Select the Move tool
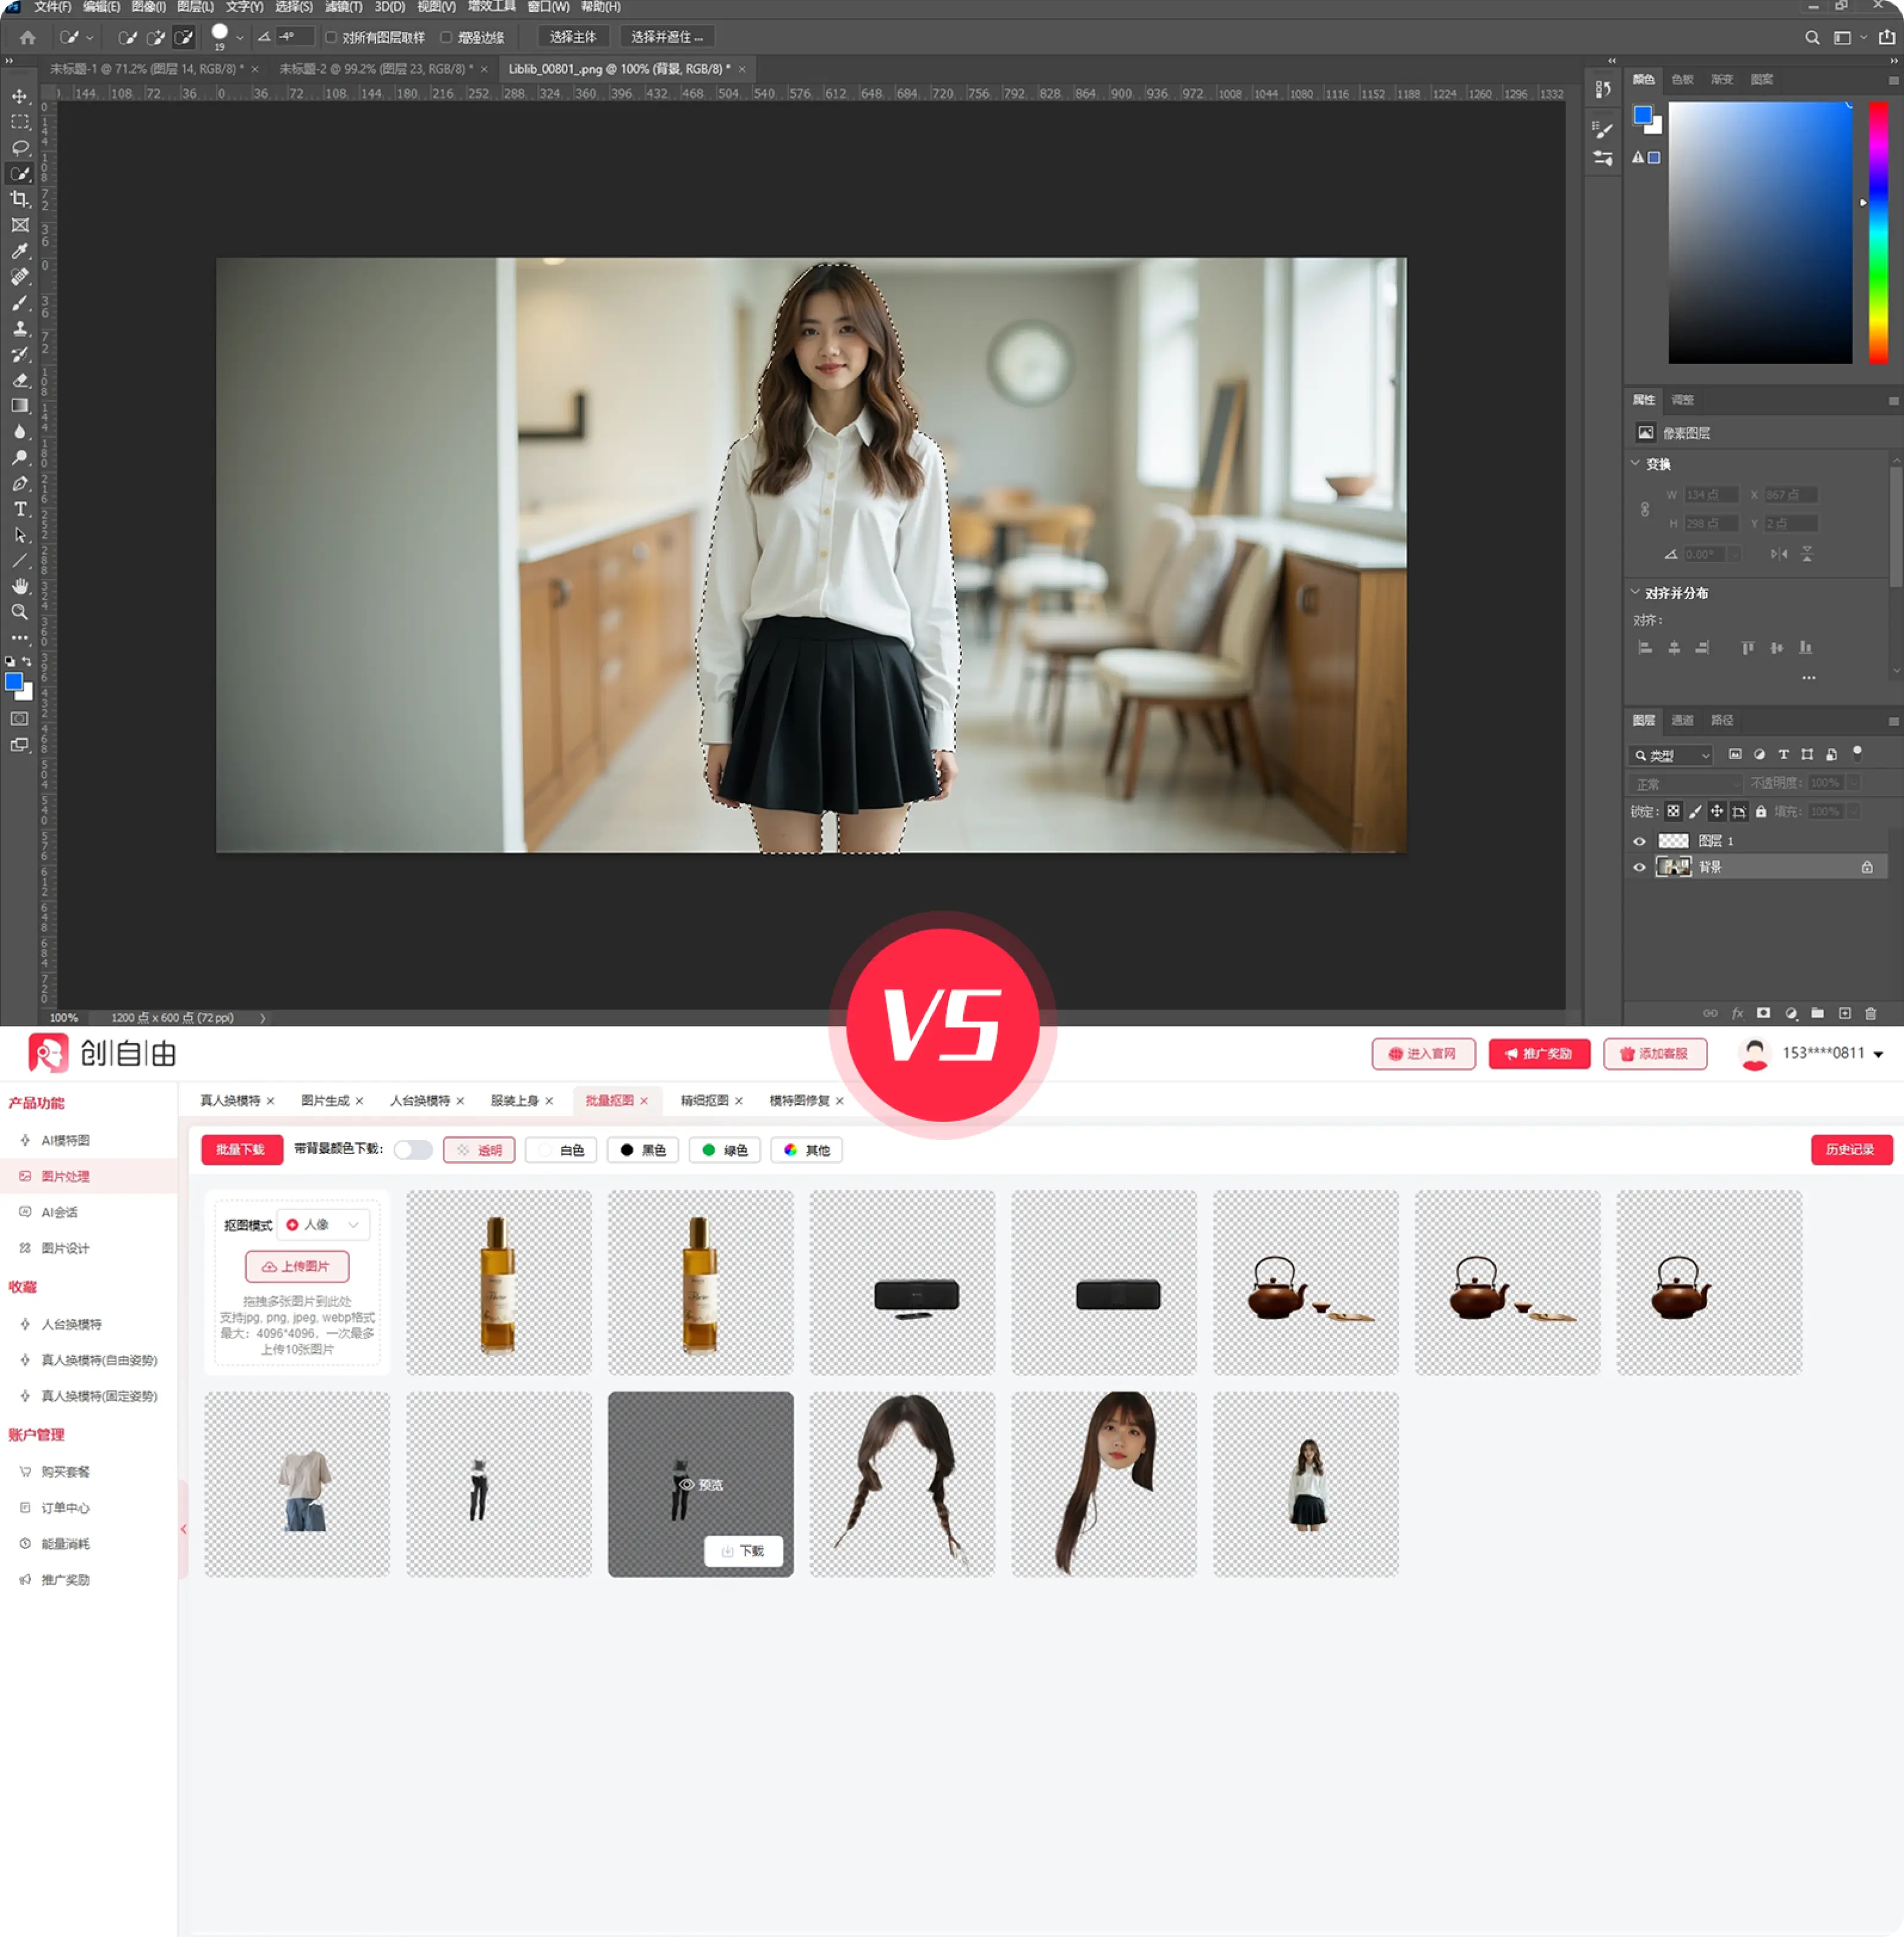The height and width of the screenshot is (1937, 1904). 20,97
